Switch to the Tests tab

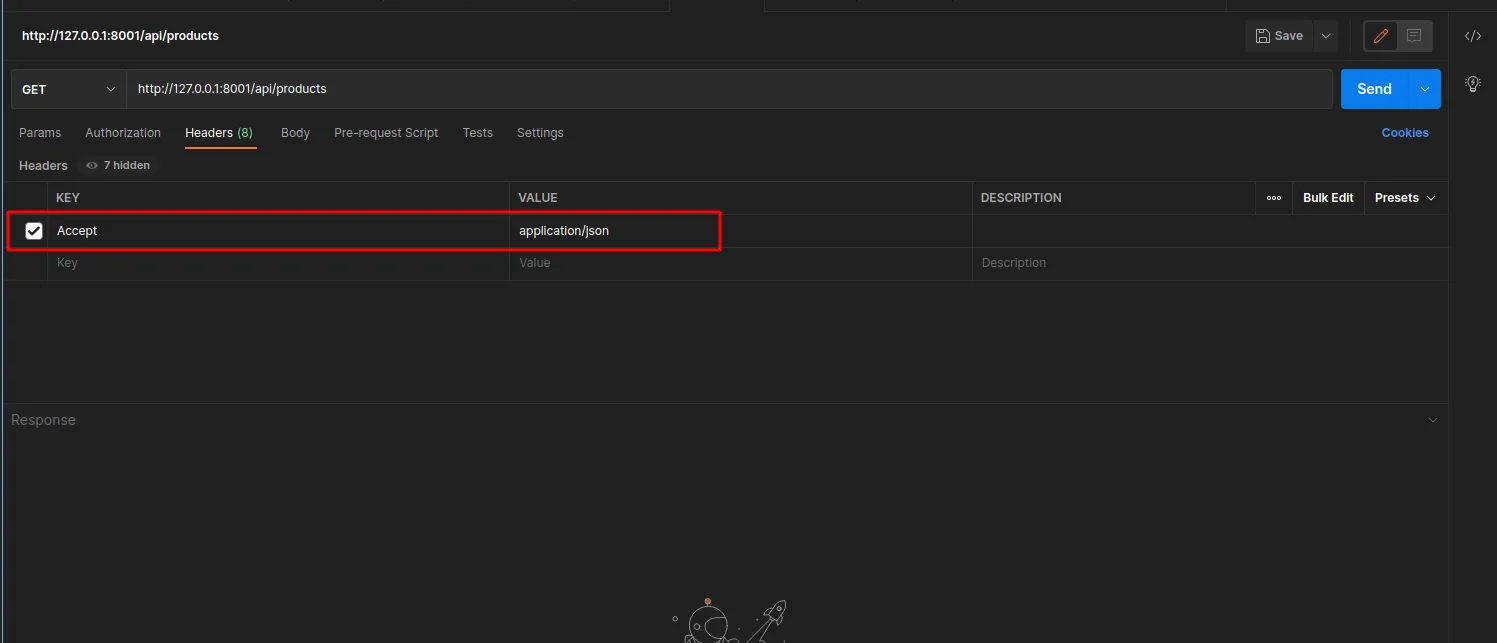coord(477,133)
